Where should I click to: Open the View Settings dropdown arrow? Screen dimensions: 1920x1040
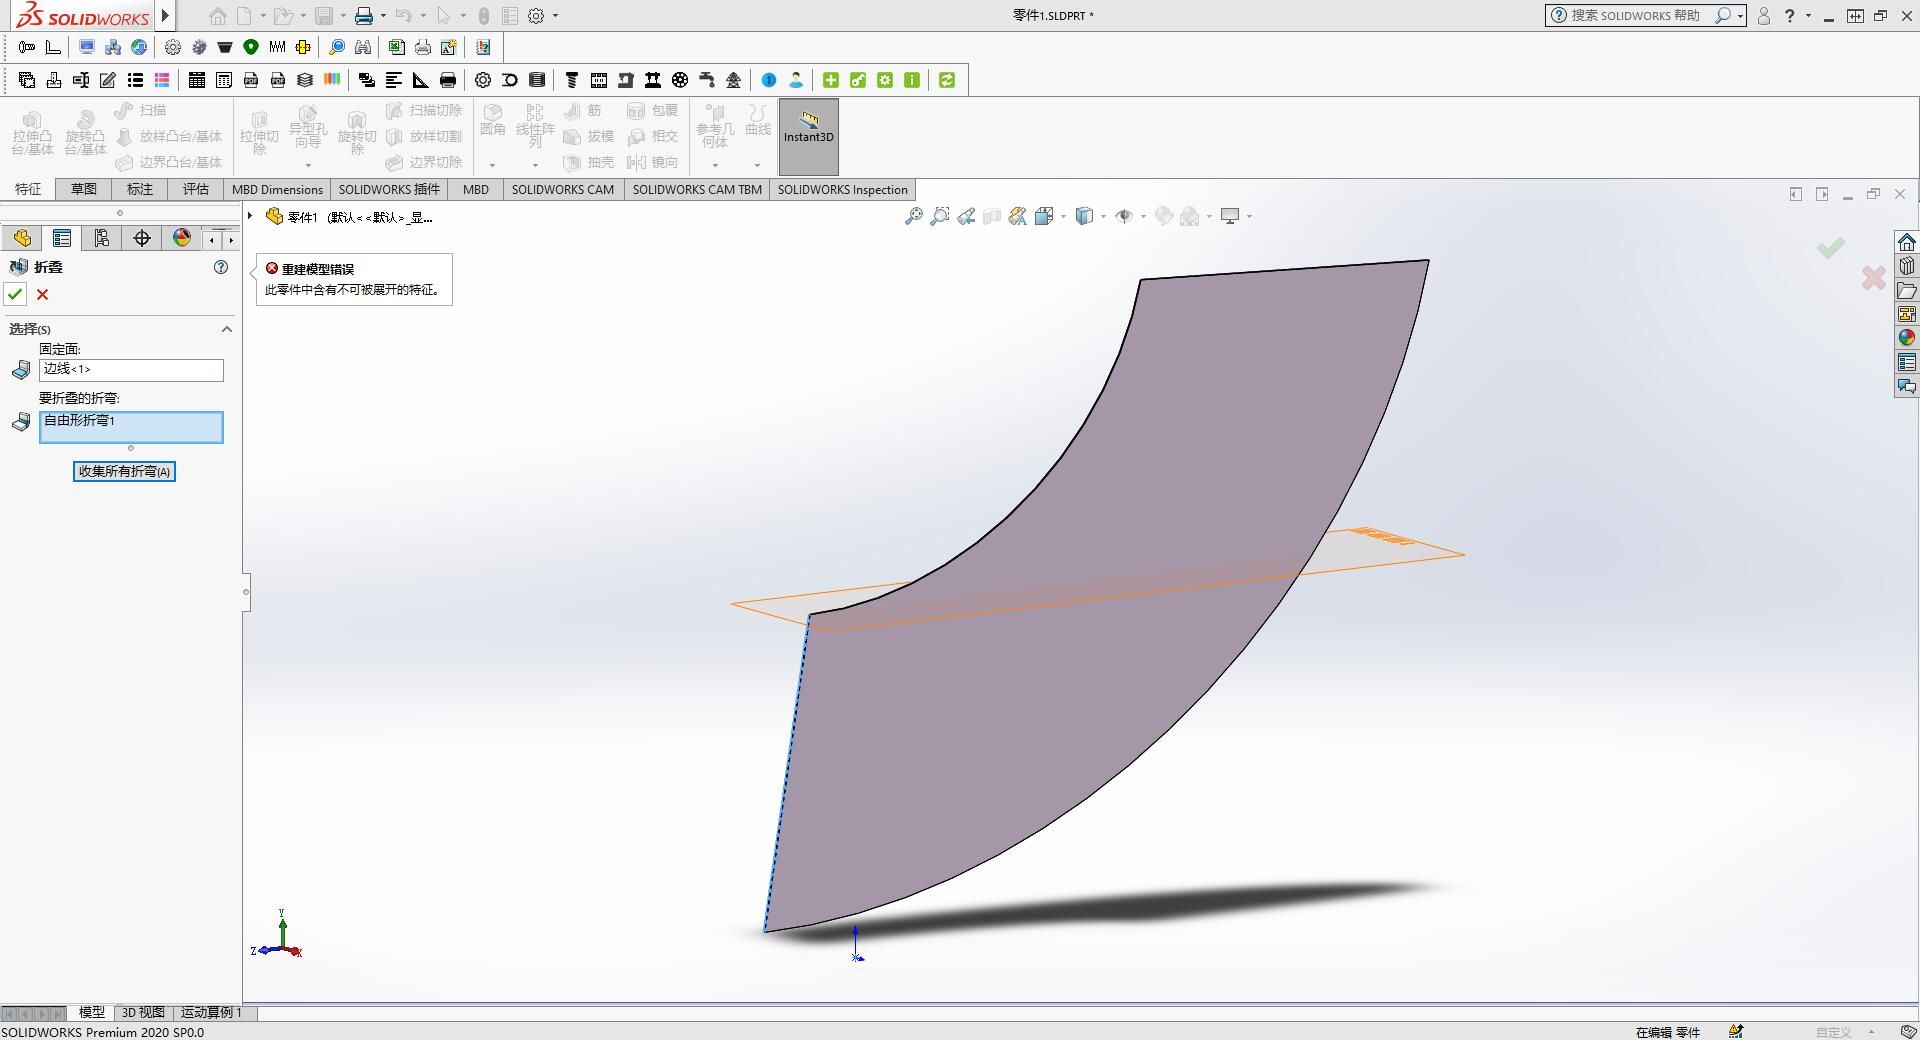pos(1250,216)
